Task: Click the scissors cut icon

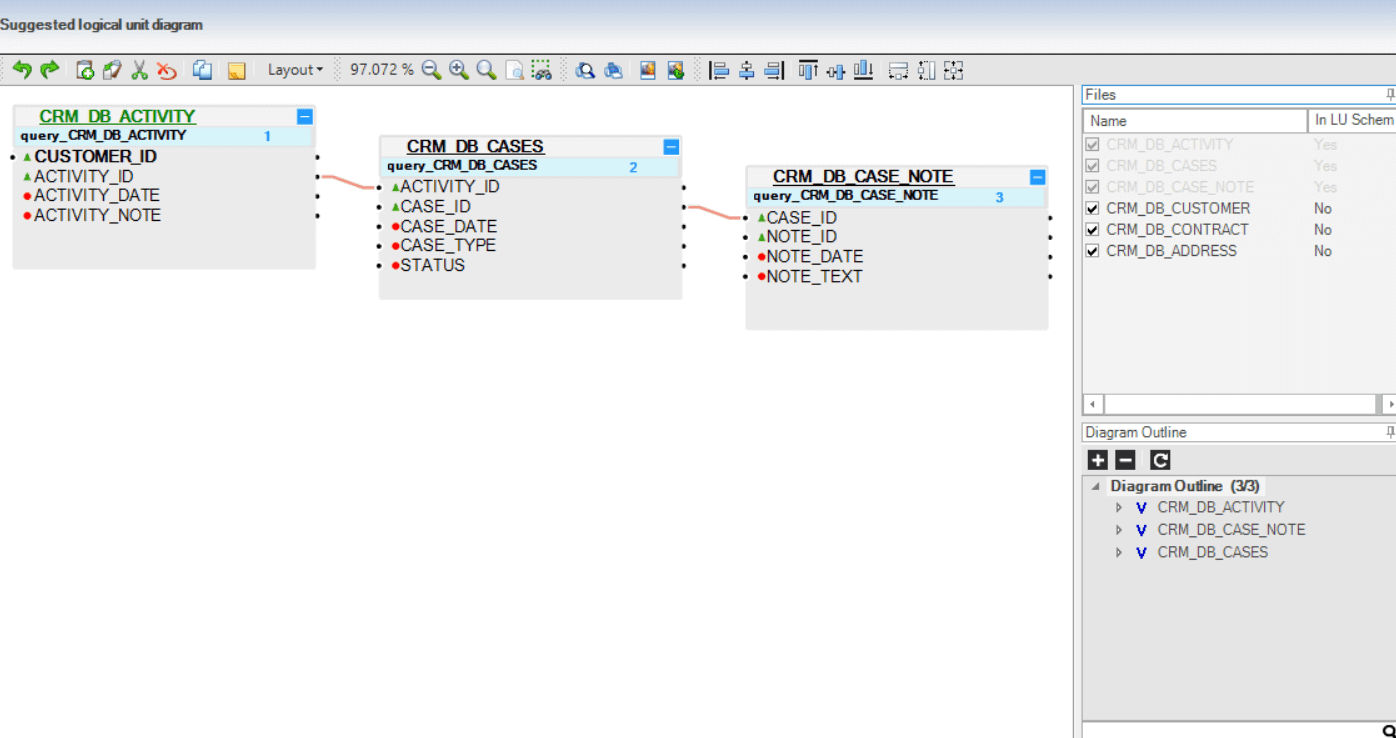Action: [x=140, y=70]
